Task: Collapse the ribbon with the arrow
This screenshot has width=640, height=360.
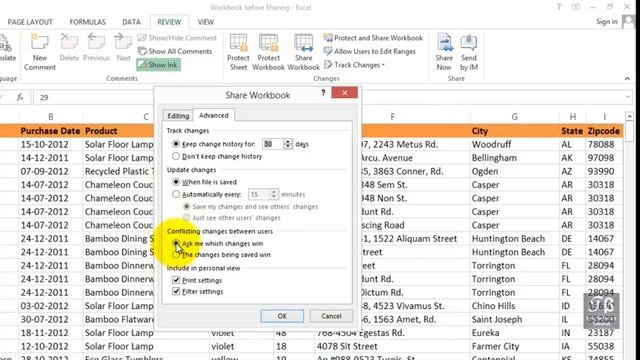Action: point(627,78)
